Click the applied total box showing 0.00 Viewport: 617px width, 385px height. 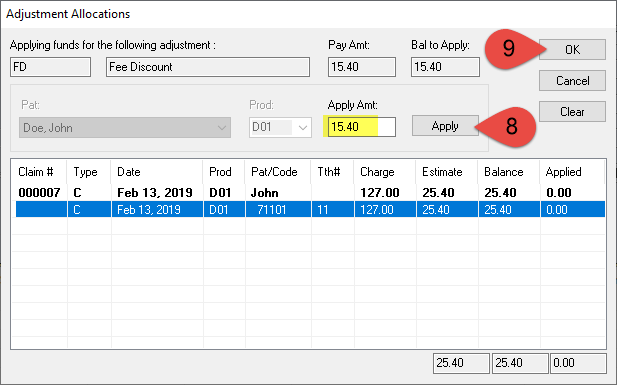point(578,363)
